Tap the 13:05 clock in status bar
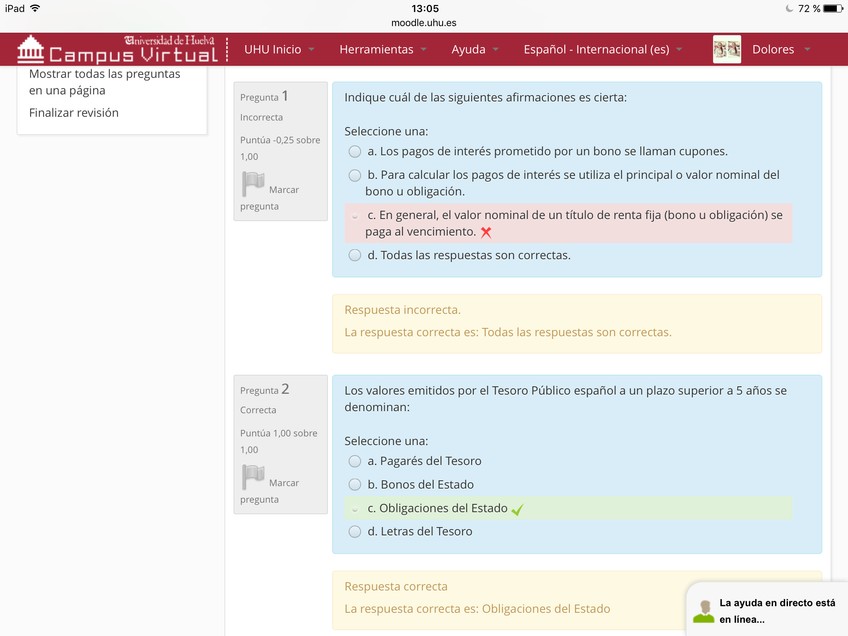This screenshot has height=636, width=848. (425, 8)
